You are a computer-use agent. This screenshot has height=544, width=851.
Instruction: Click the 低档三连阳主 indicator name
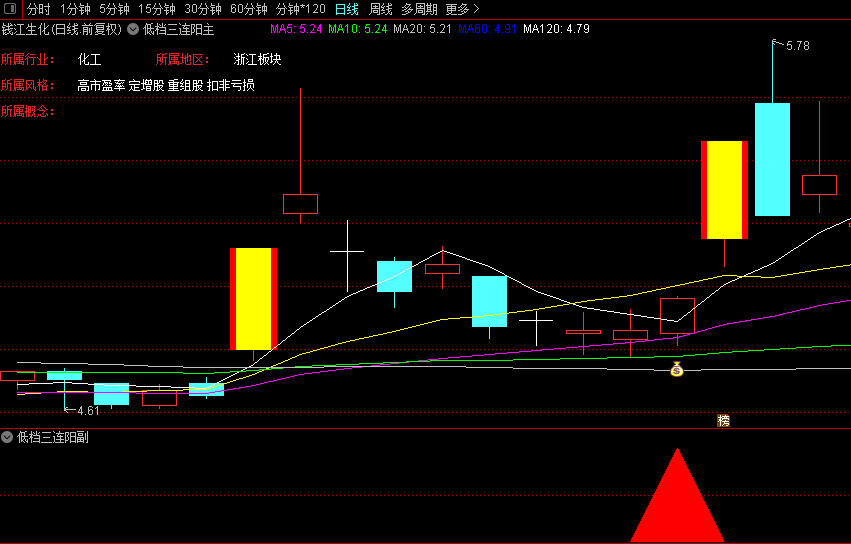tap(179, 29)
